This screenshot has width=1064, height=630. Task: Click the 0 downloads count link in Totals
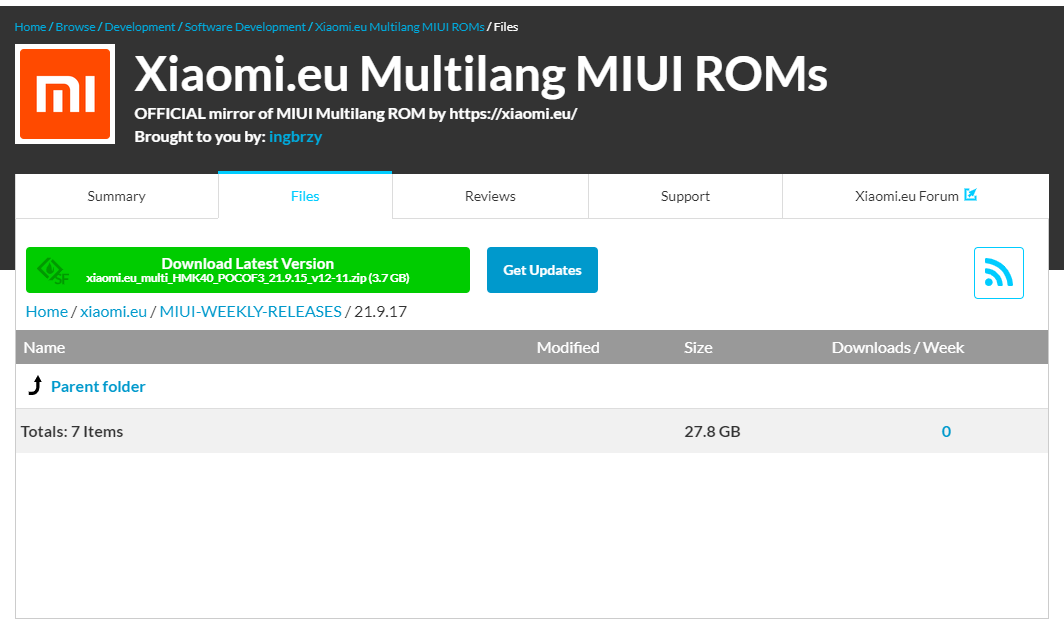pyautogui.click(x=946, y=432)
